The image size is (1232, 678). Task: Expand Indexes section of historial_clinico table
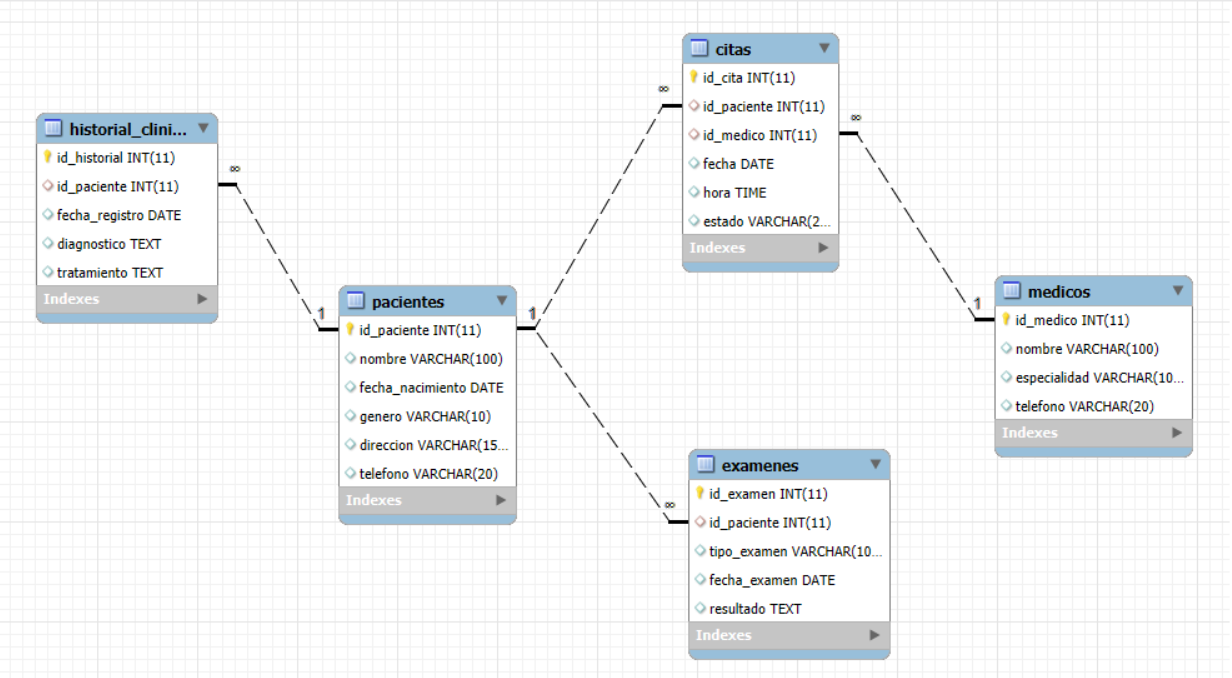click(x=202, y=299)
